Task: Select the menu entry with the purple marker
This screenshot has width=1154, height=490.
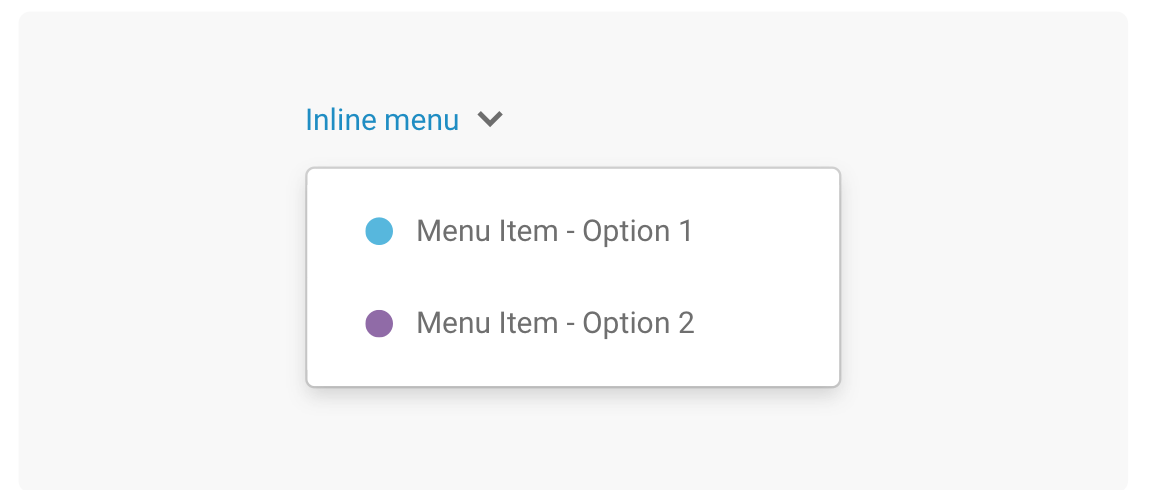Action: [573, 323]
